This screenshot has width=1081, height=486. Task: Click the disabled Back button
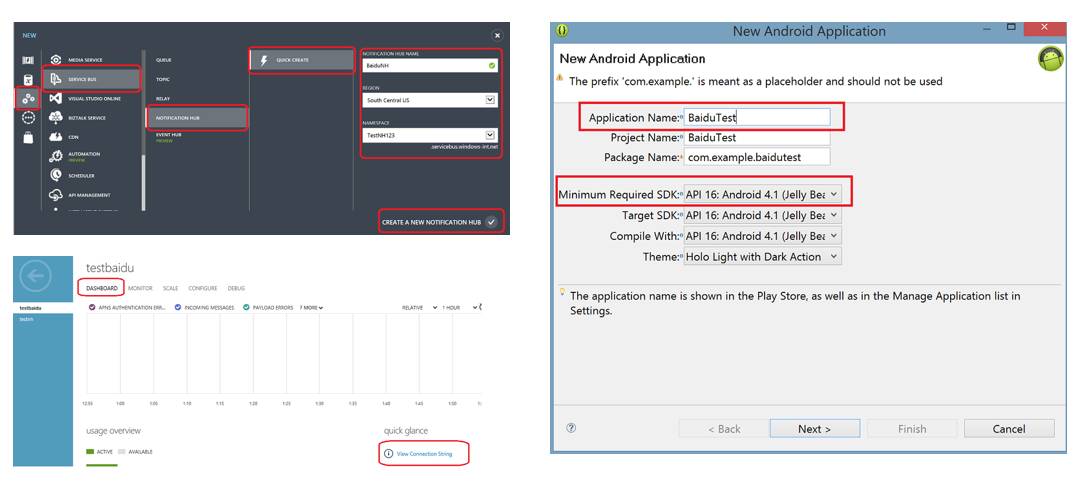click(x=724, y=428)
